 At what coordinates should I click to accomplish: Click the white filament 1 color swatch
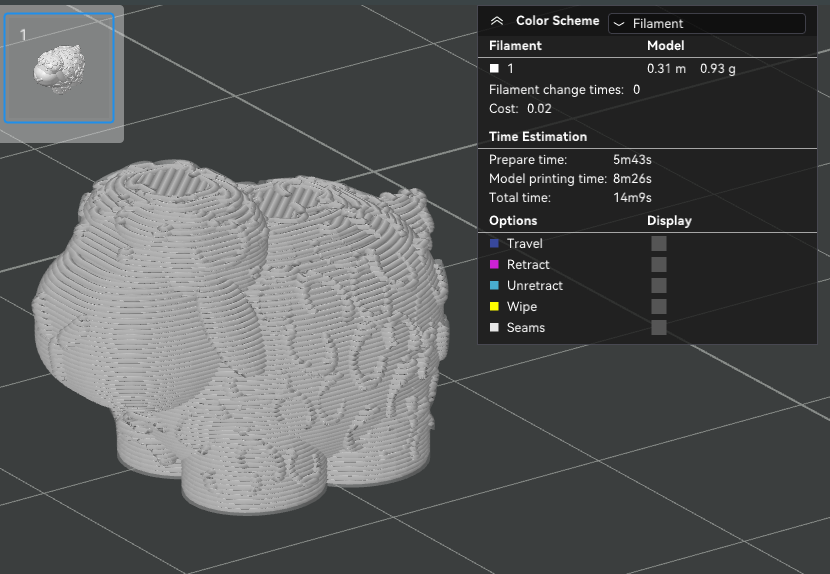(494, 68)
